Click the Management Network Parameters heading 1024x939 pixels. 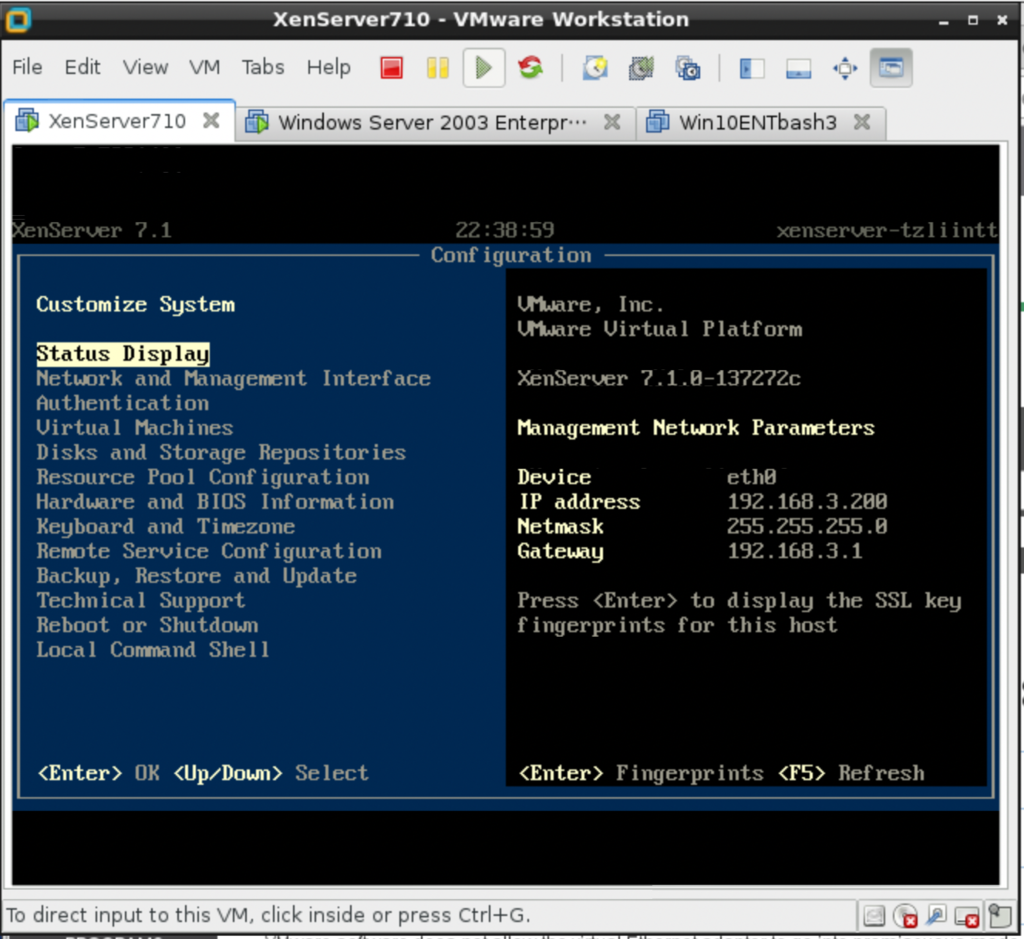coord(696,428)
